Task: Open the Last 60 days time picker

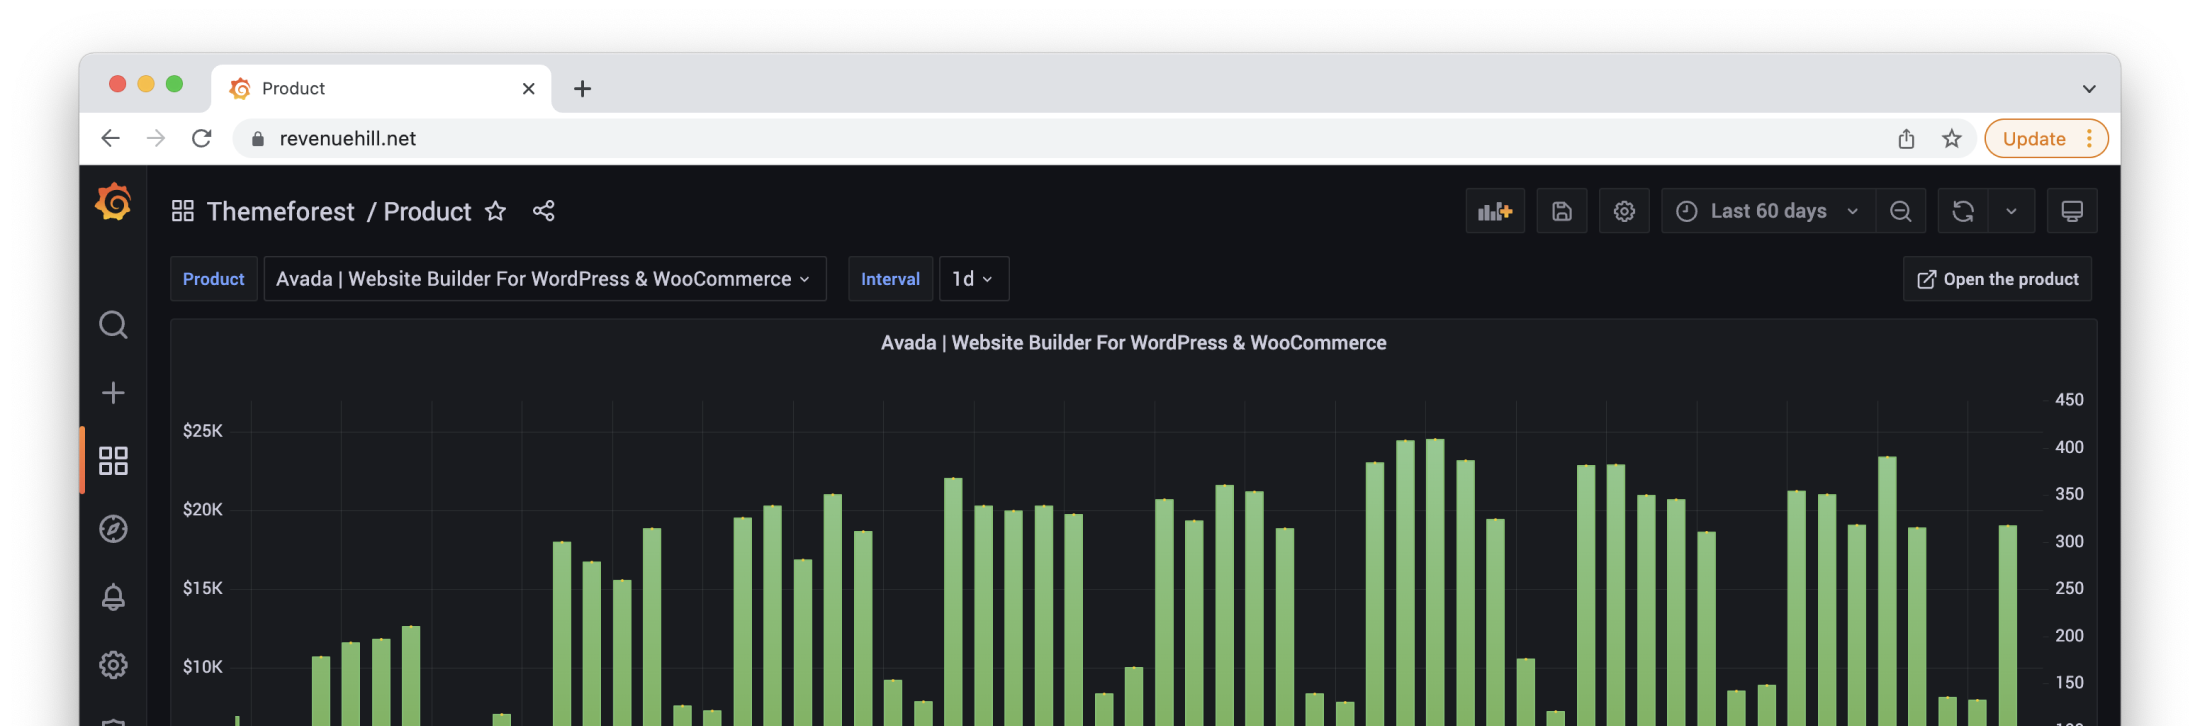Action: pos(1767,211)
